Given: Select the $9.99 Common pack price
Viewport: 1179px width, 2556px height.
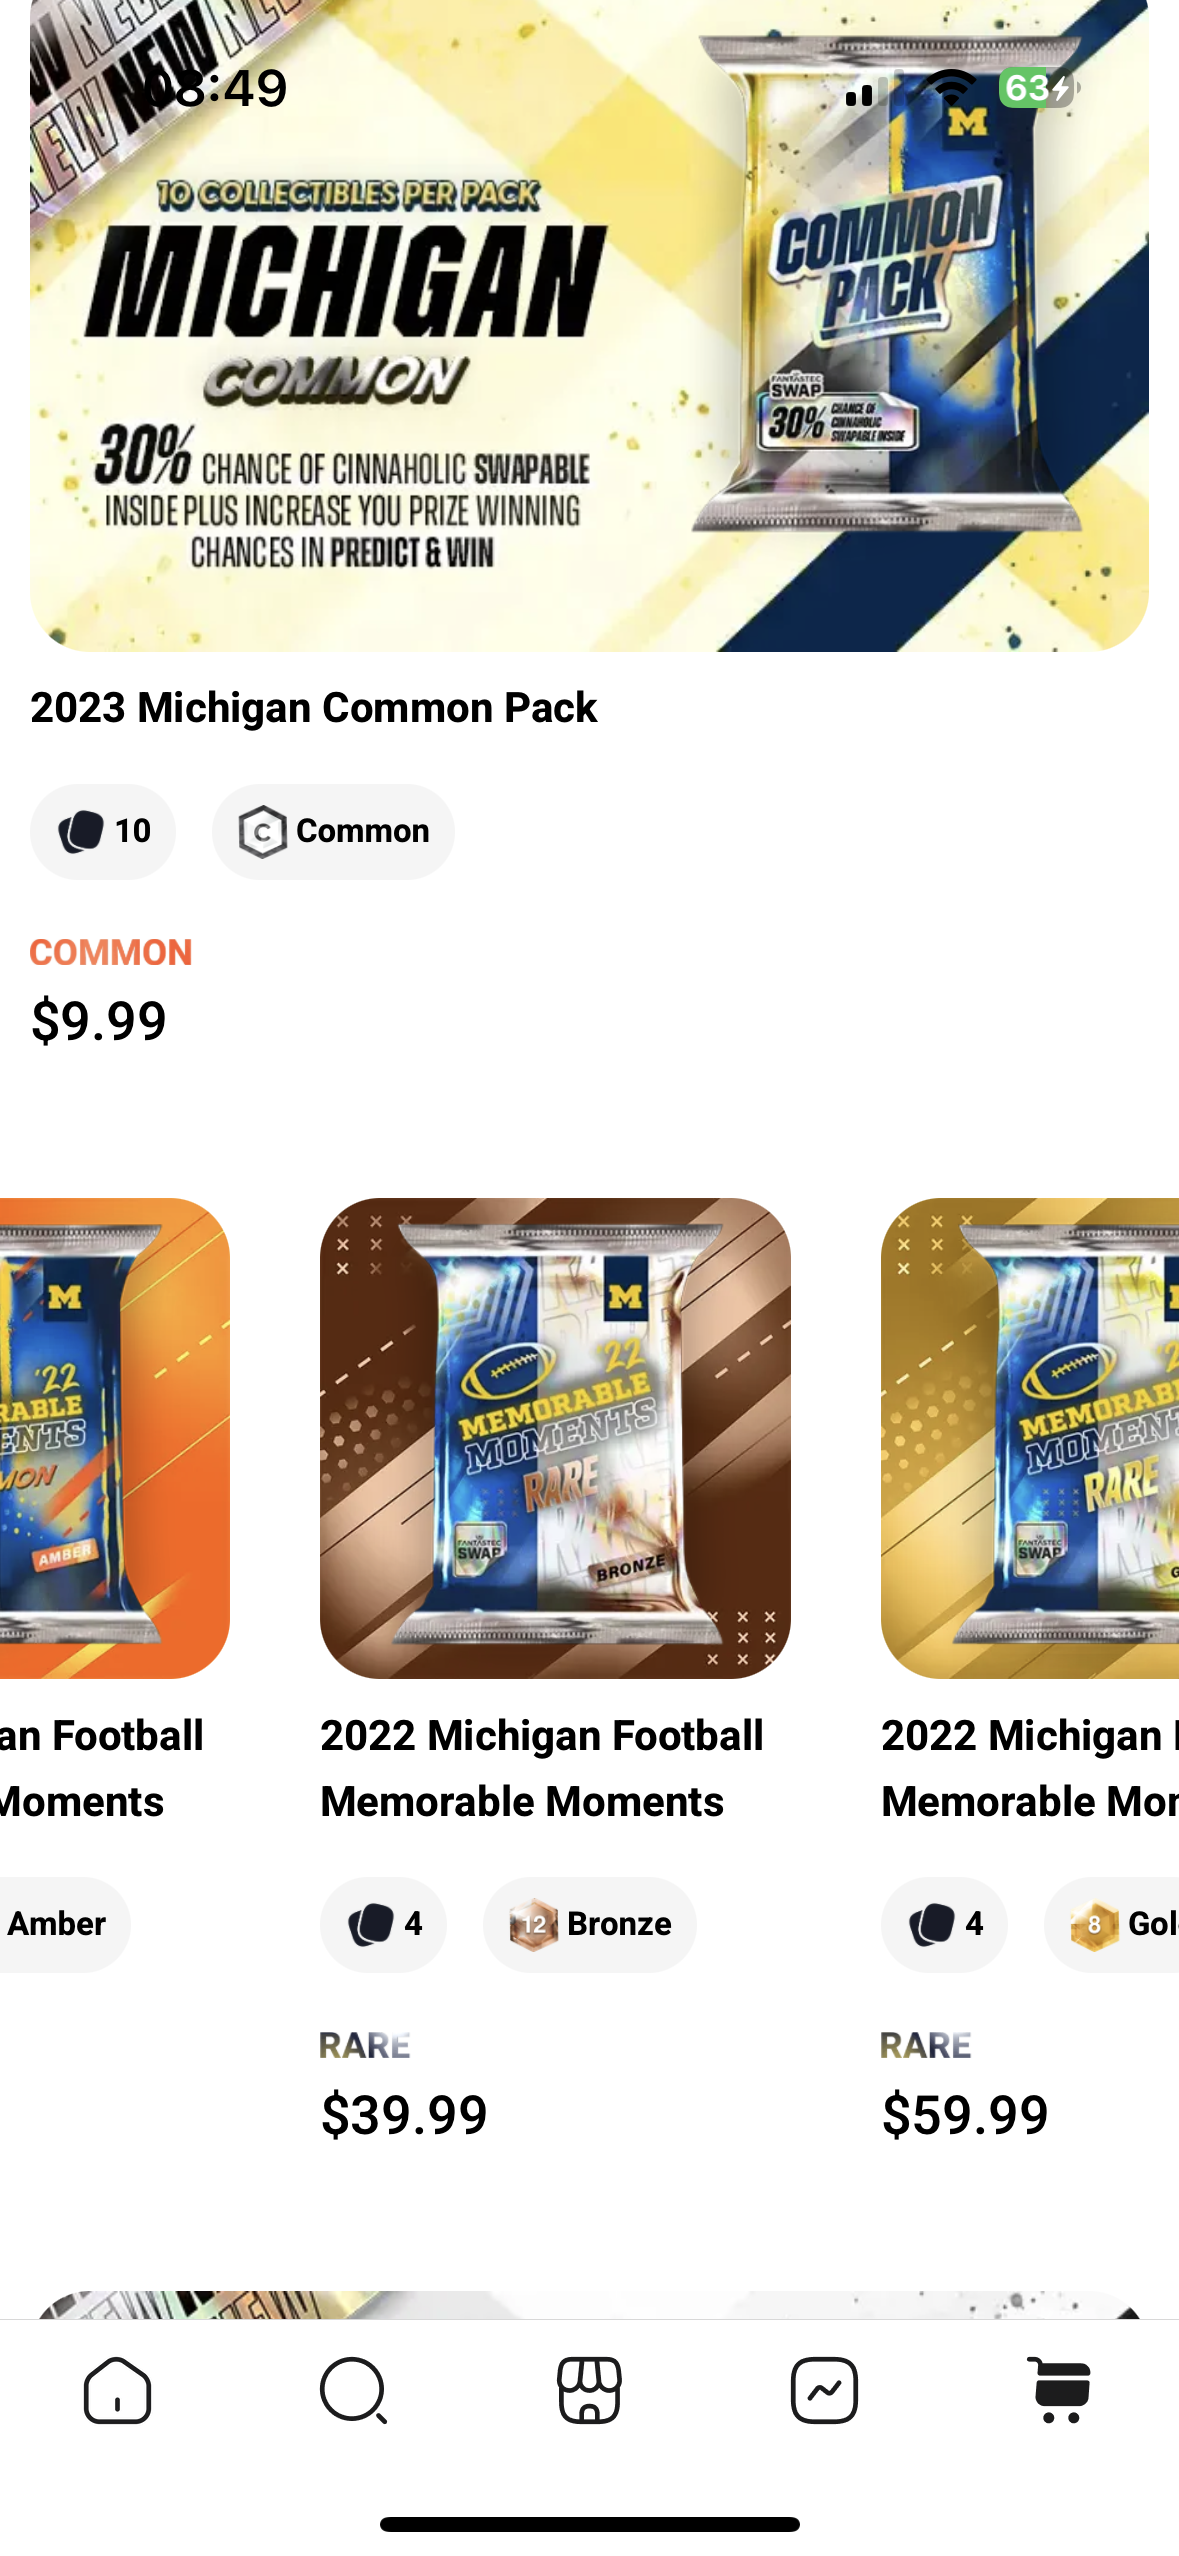Looking at the screenshot, I should point(99,1021).
